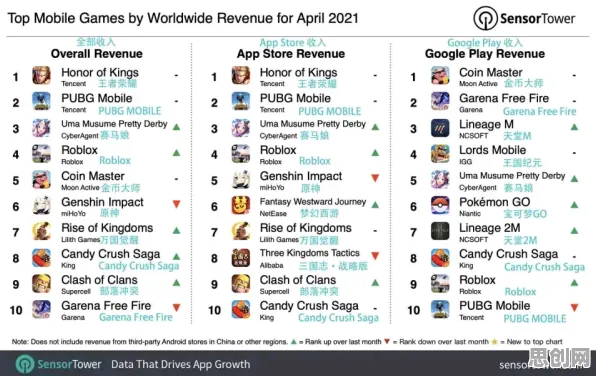Click the rank-down arrow beside Genshin Impact in Overall

[x=176, y=204]
